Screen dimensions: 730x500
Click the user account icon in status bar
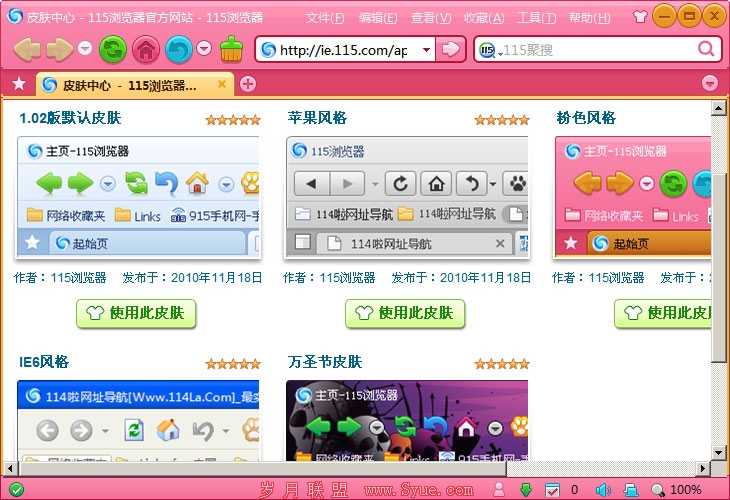coord(499,489)
